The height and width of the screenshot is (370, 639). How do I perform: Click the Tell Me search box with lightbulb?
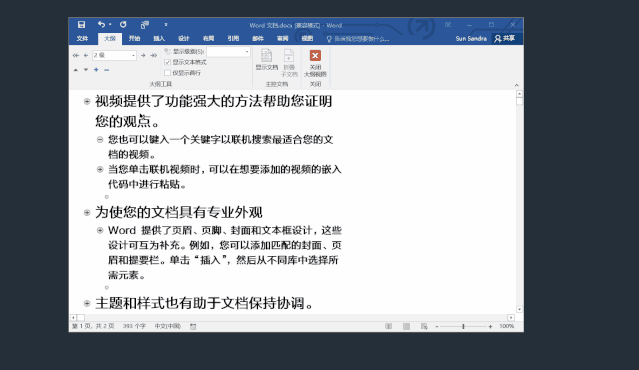click(x=358, y=39)
